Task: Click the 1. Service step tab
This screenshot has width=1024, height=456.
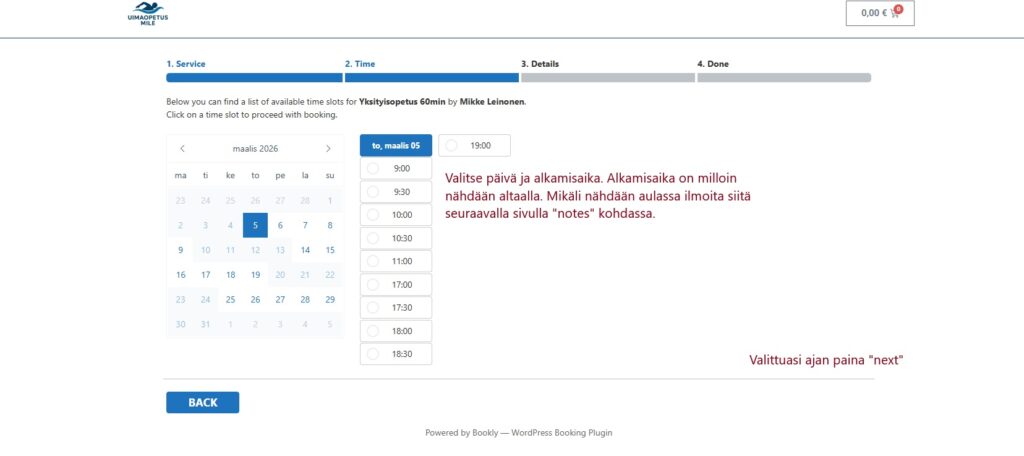Action: tap(186, 64)
